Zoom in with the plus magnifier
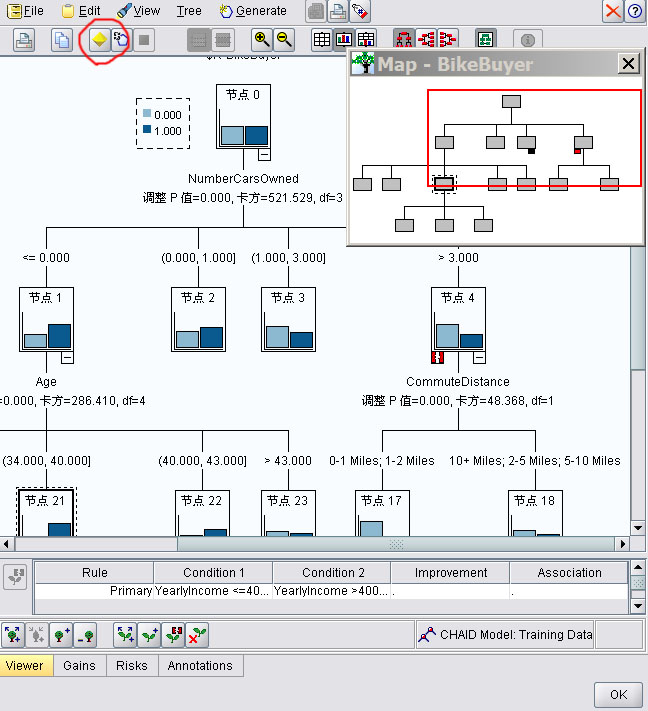The width and height of the screenshot is (648, 711). [262, 40]
